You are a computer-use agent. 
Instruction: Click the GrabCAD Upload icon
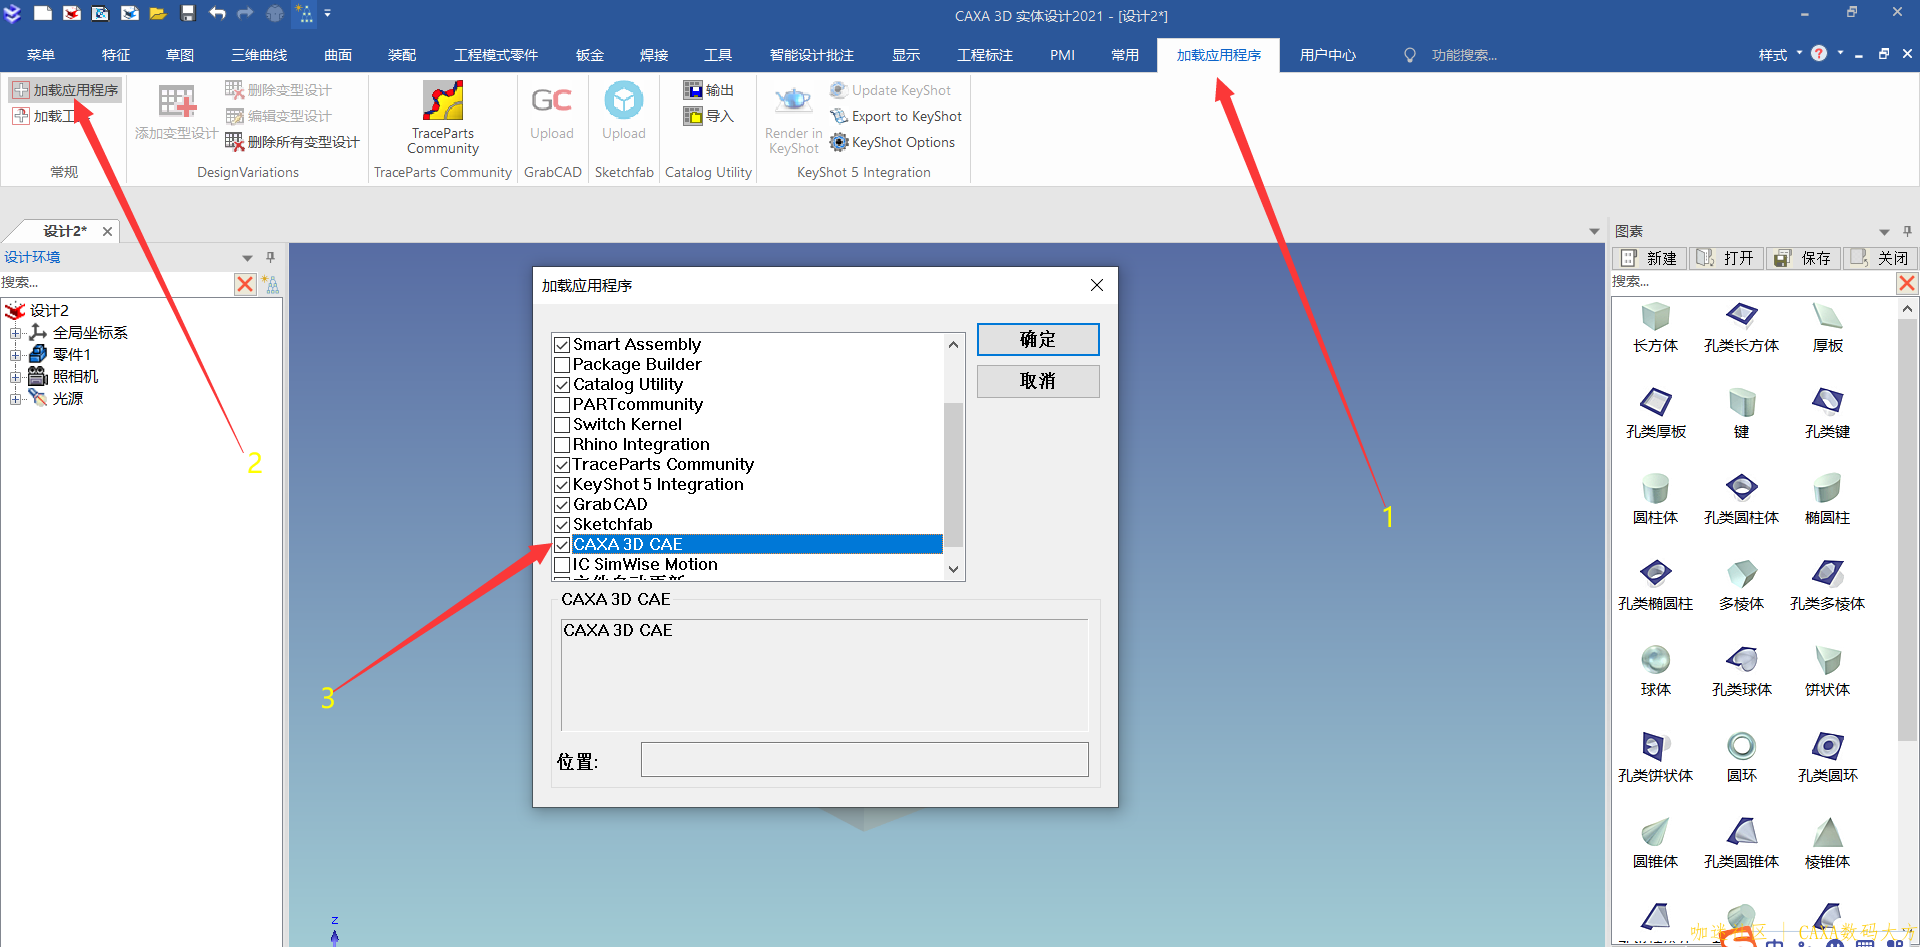[551, 102]
